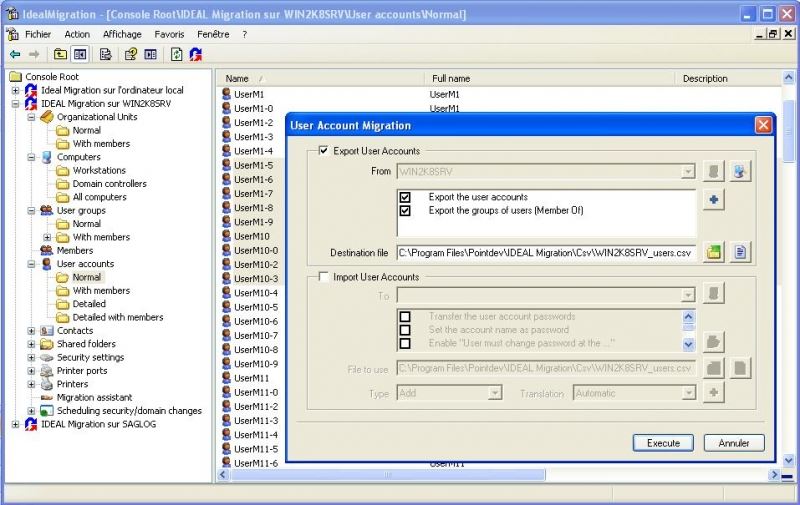Open the Affichage menu
This screenshot has width=800, height=505.
[x=122, y=34]
